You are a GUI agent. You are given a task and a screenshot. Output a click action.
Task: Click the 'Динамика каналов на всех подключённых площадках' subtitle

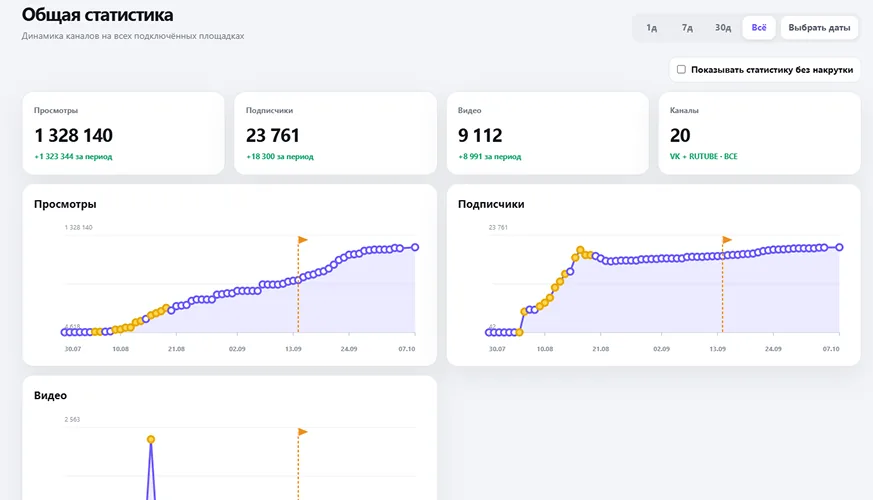(x=133, y=36)
